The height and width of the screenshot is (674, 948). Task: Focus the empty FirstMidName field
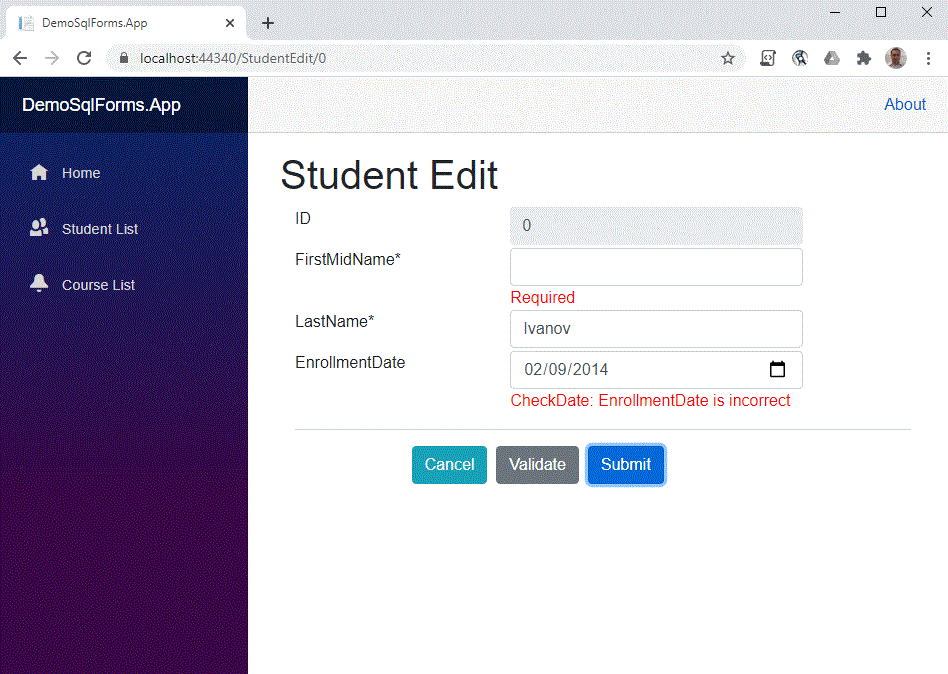coord(656,267)
